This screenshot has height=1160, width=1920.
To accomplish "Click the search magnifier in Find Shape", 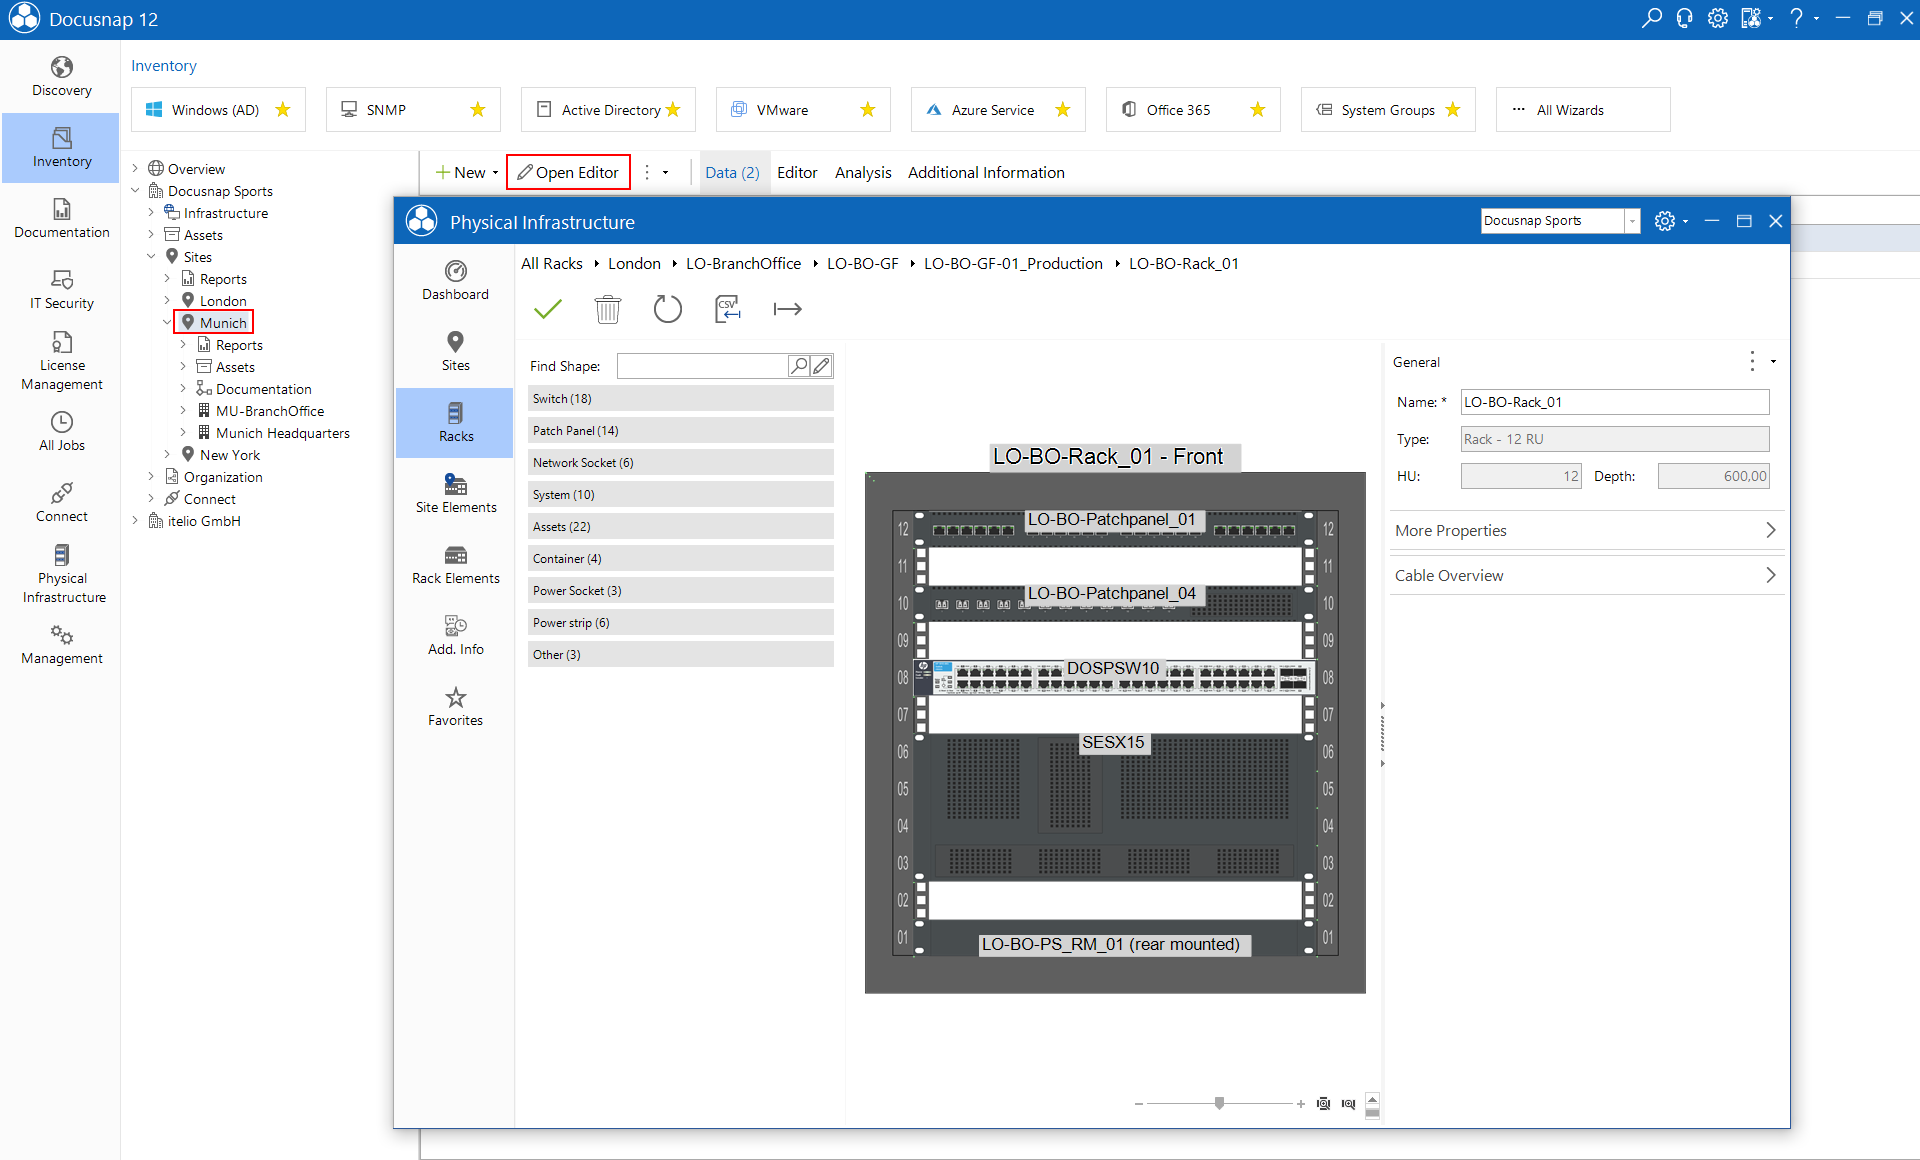I will pos(798,366).
